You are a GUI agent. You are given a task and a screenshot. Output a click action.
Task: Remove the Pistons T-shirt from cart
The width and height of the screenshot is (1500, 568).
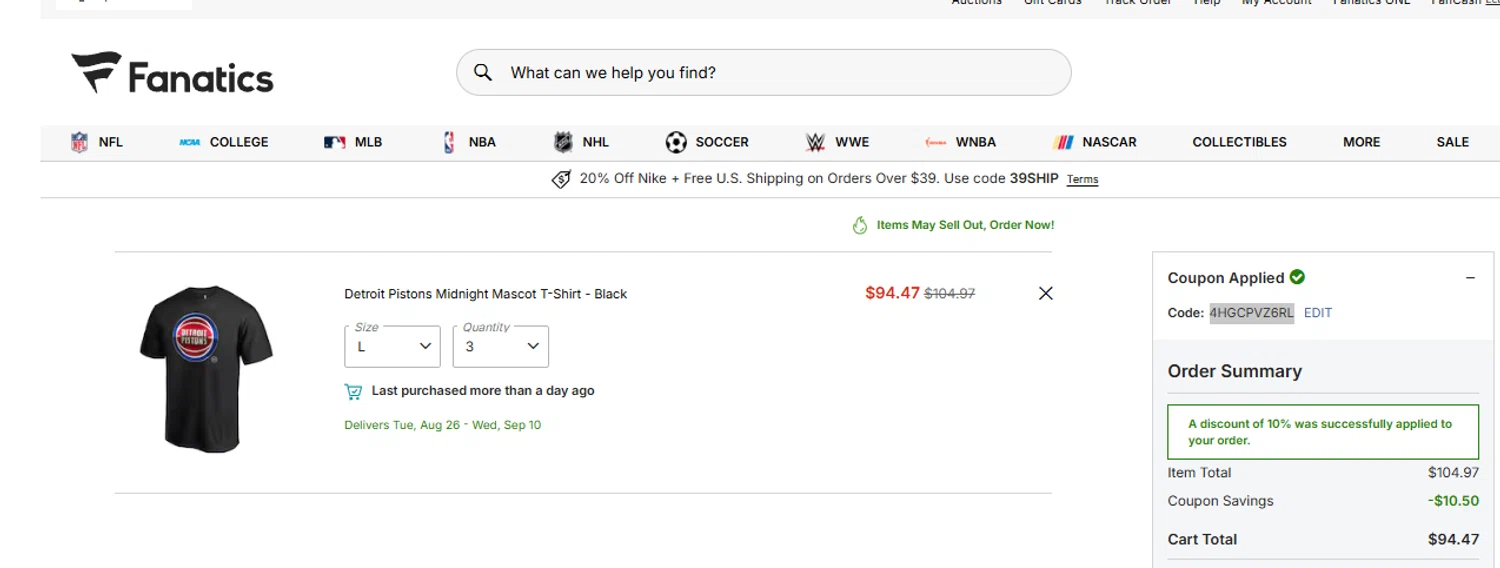[1046, 293]
